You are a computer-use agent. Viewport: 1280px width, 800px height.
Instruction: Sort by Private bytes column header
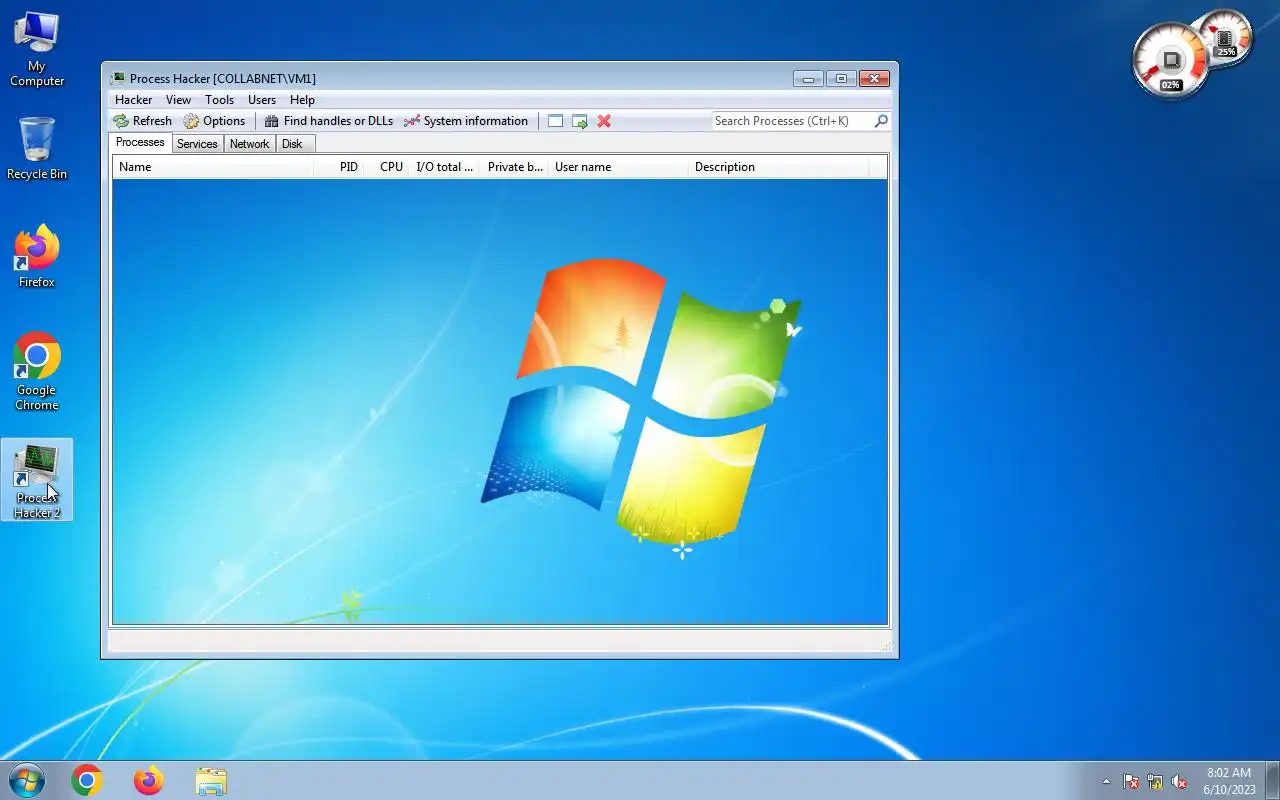(x=515, y=167)
